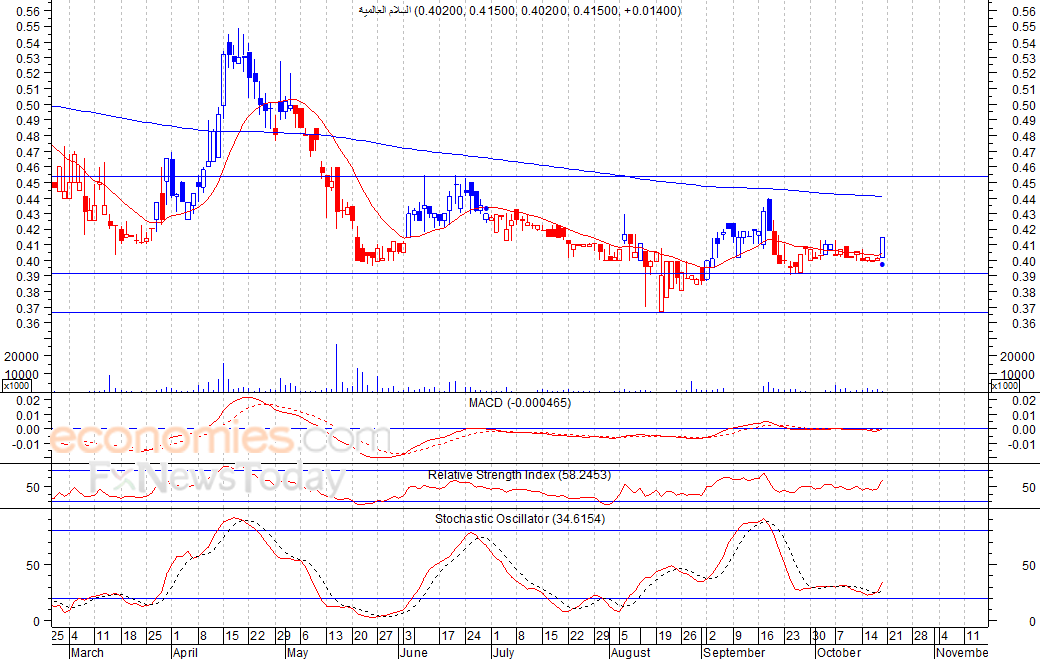
Task: Click the right x1000 volume scale box
Action: [1004, 385]
